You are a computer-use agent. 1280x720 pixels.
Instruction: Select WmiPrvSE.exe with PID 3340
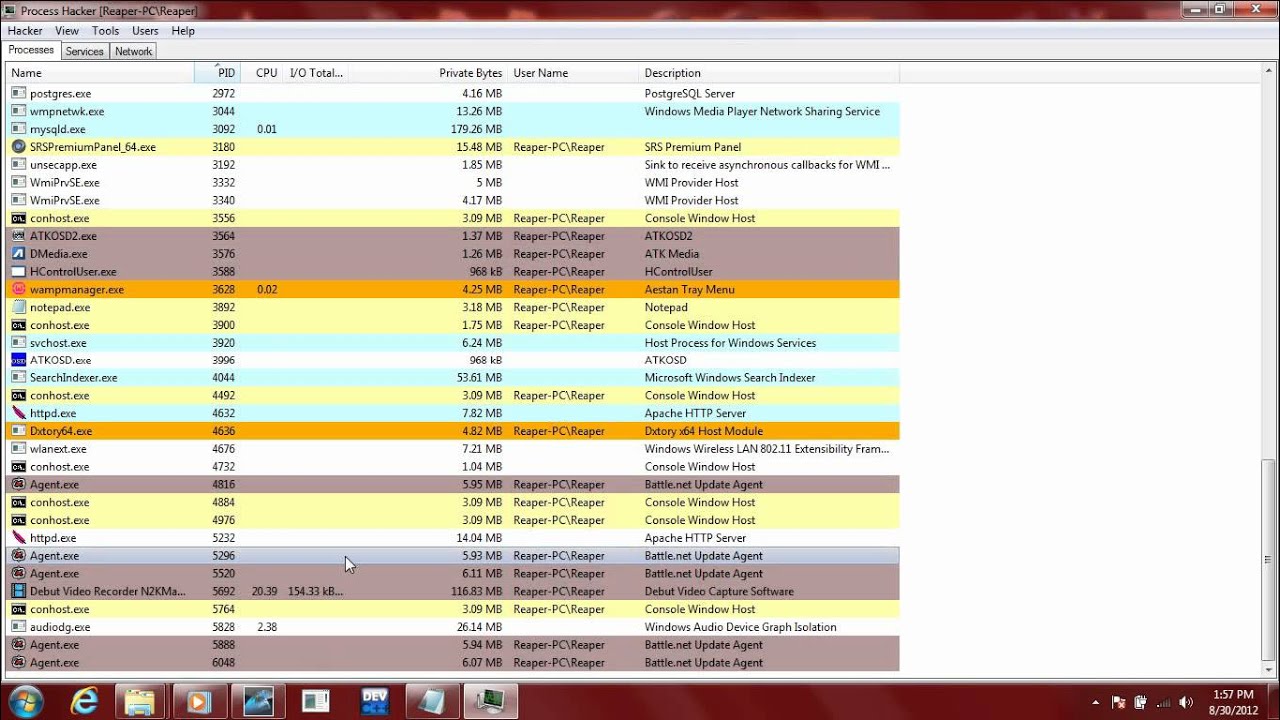(453, 200)
